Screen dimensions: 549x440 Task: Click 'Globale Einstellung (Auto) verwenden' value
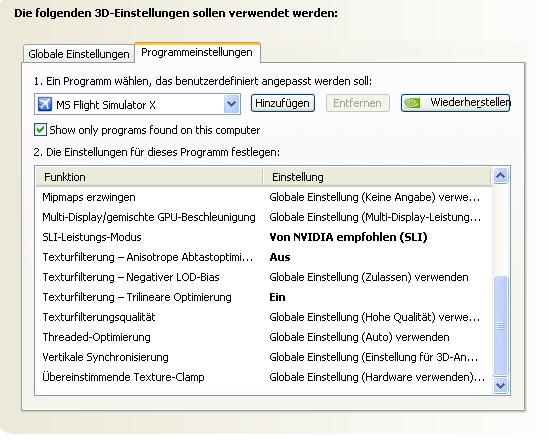point(359,337)
